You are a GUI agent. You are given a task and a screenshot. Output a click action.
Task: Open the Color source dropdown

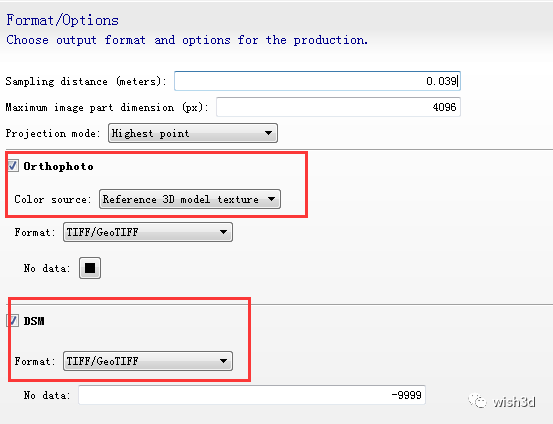190,199
